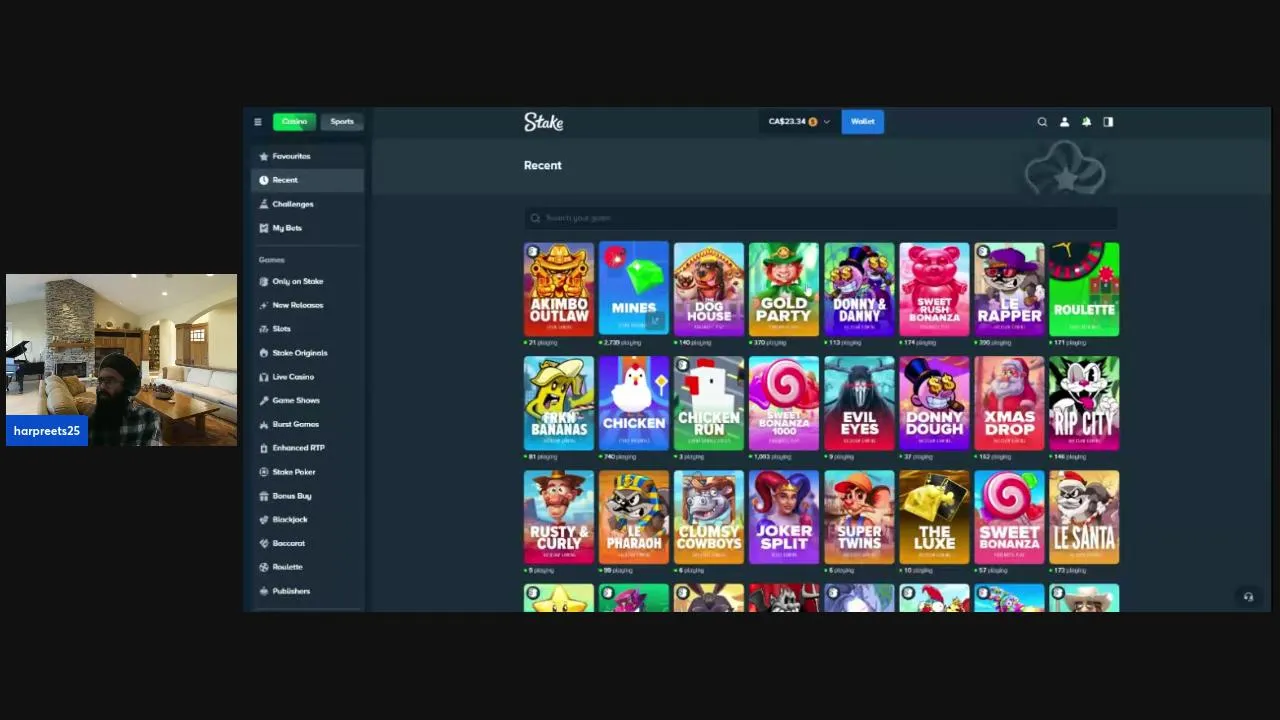The height and width of the screenshot is (720, 1280).
Task: Click the My Bets icon
Action: pos(263,228)
